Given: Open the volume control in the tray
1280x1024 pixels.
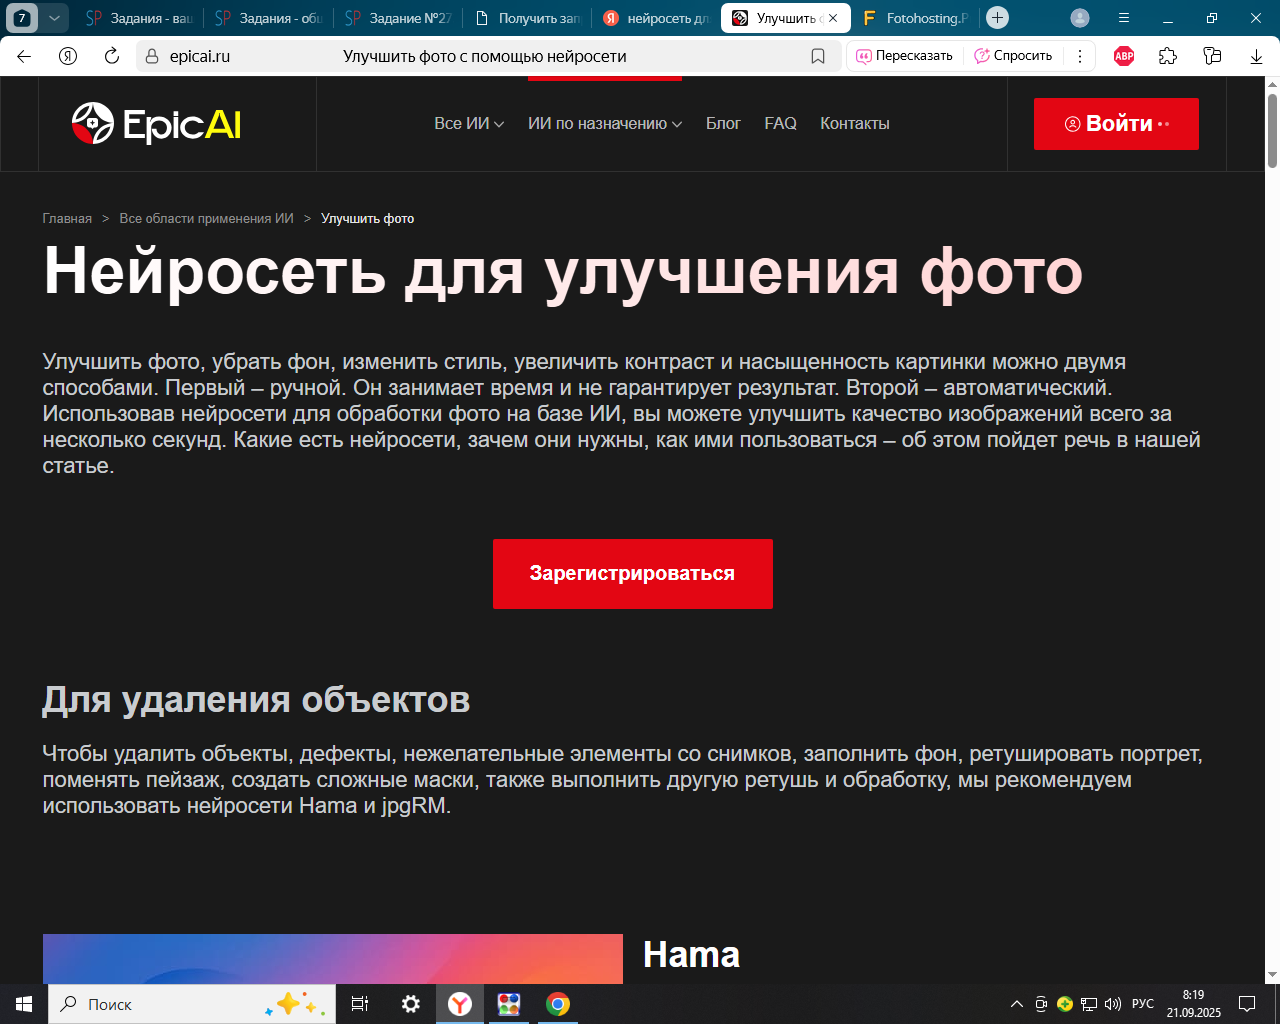Looking at the screenshot, I should click(x=1113, y=1004).
